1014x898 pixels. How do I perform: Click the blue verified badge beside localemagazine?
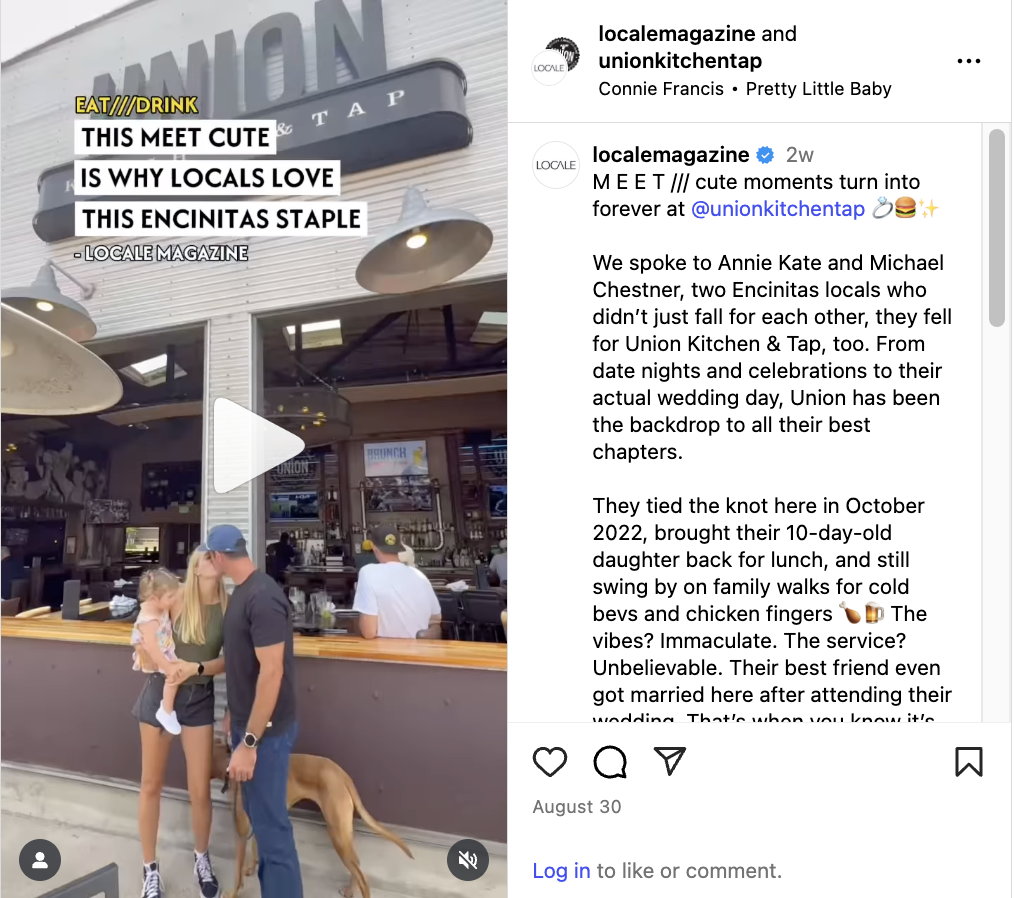(765, 155)
